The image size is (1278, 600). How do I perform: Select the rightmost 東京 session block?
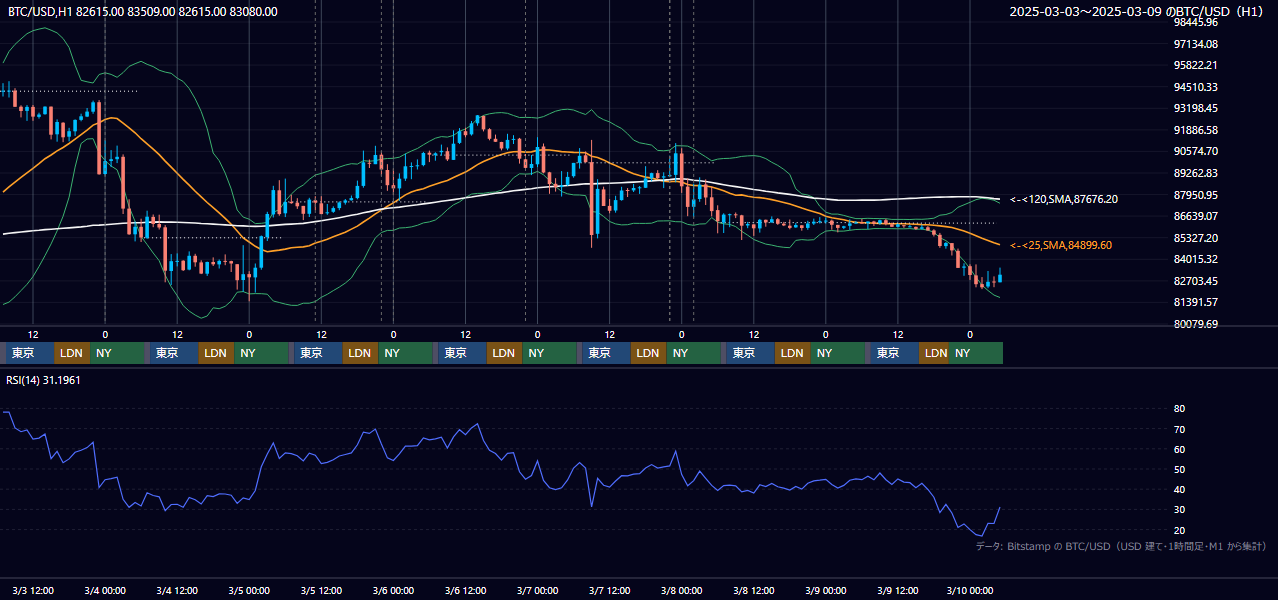894,353
